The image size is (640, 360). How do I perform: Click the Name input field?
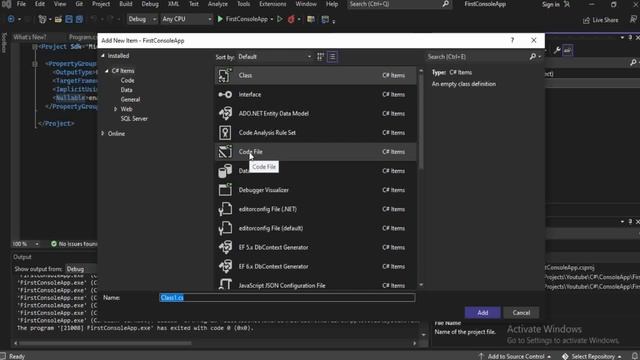tap(287, 298)
